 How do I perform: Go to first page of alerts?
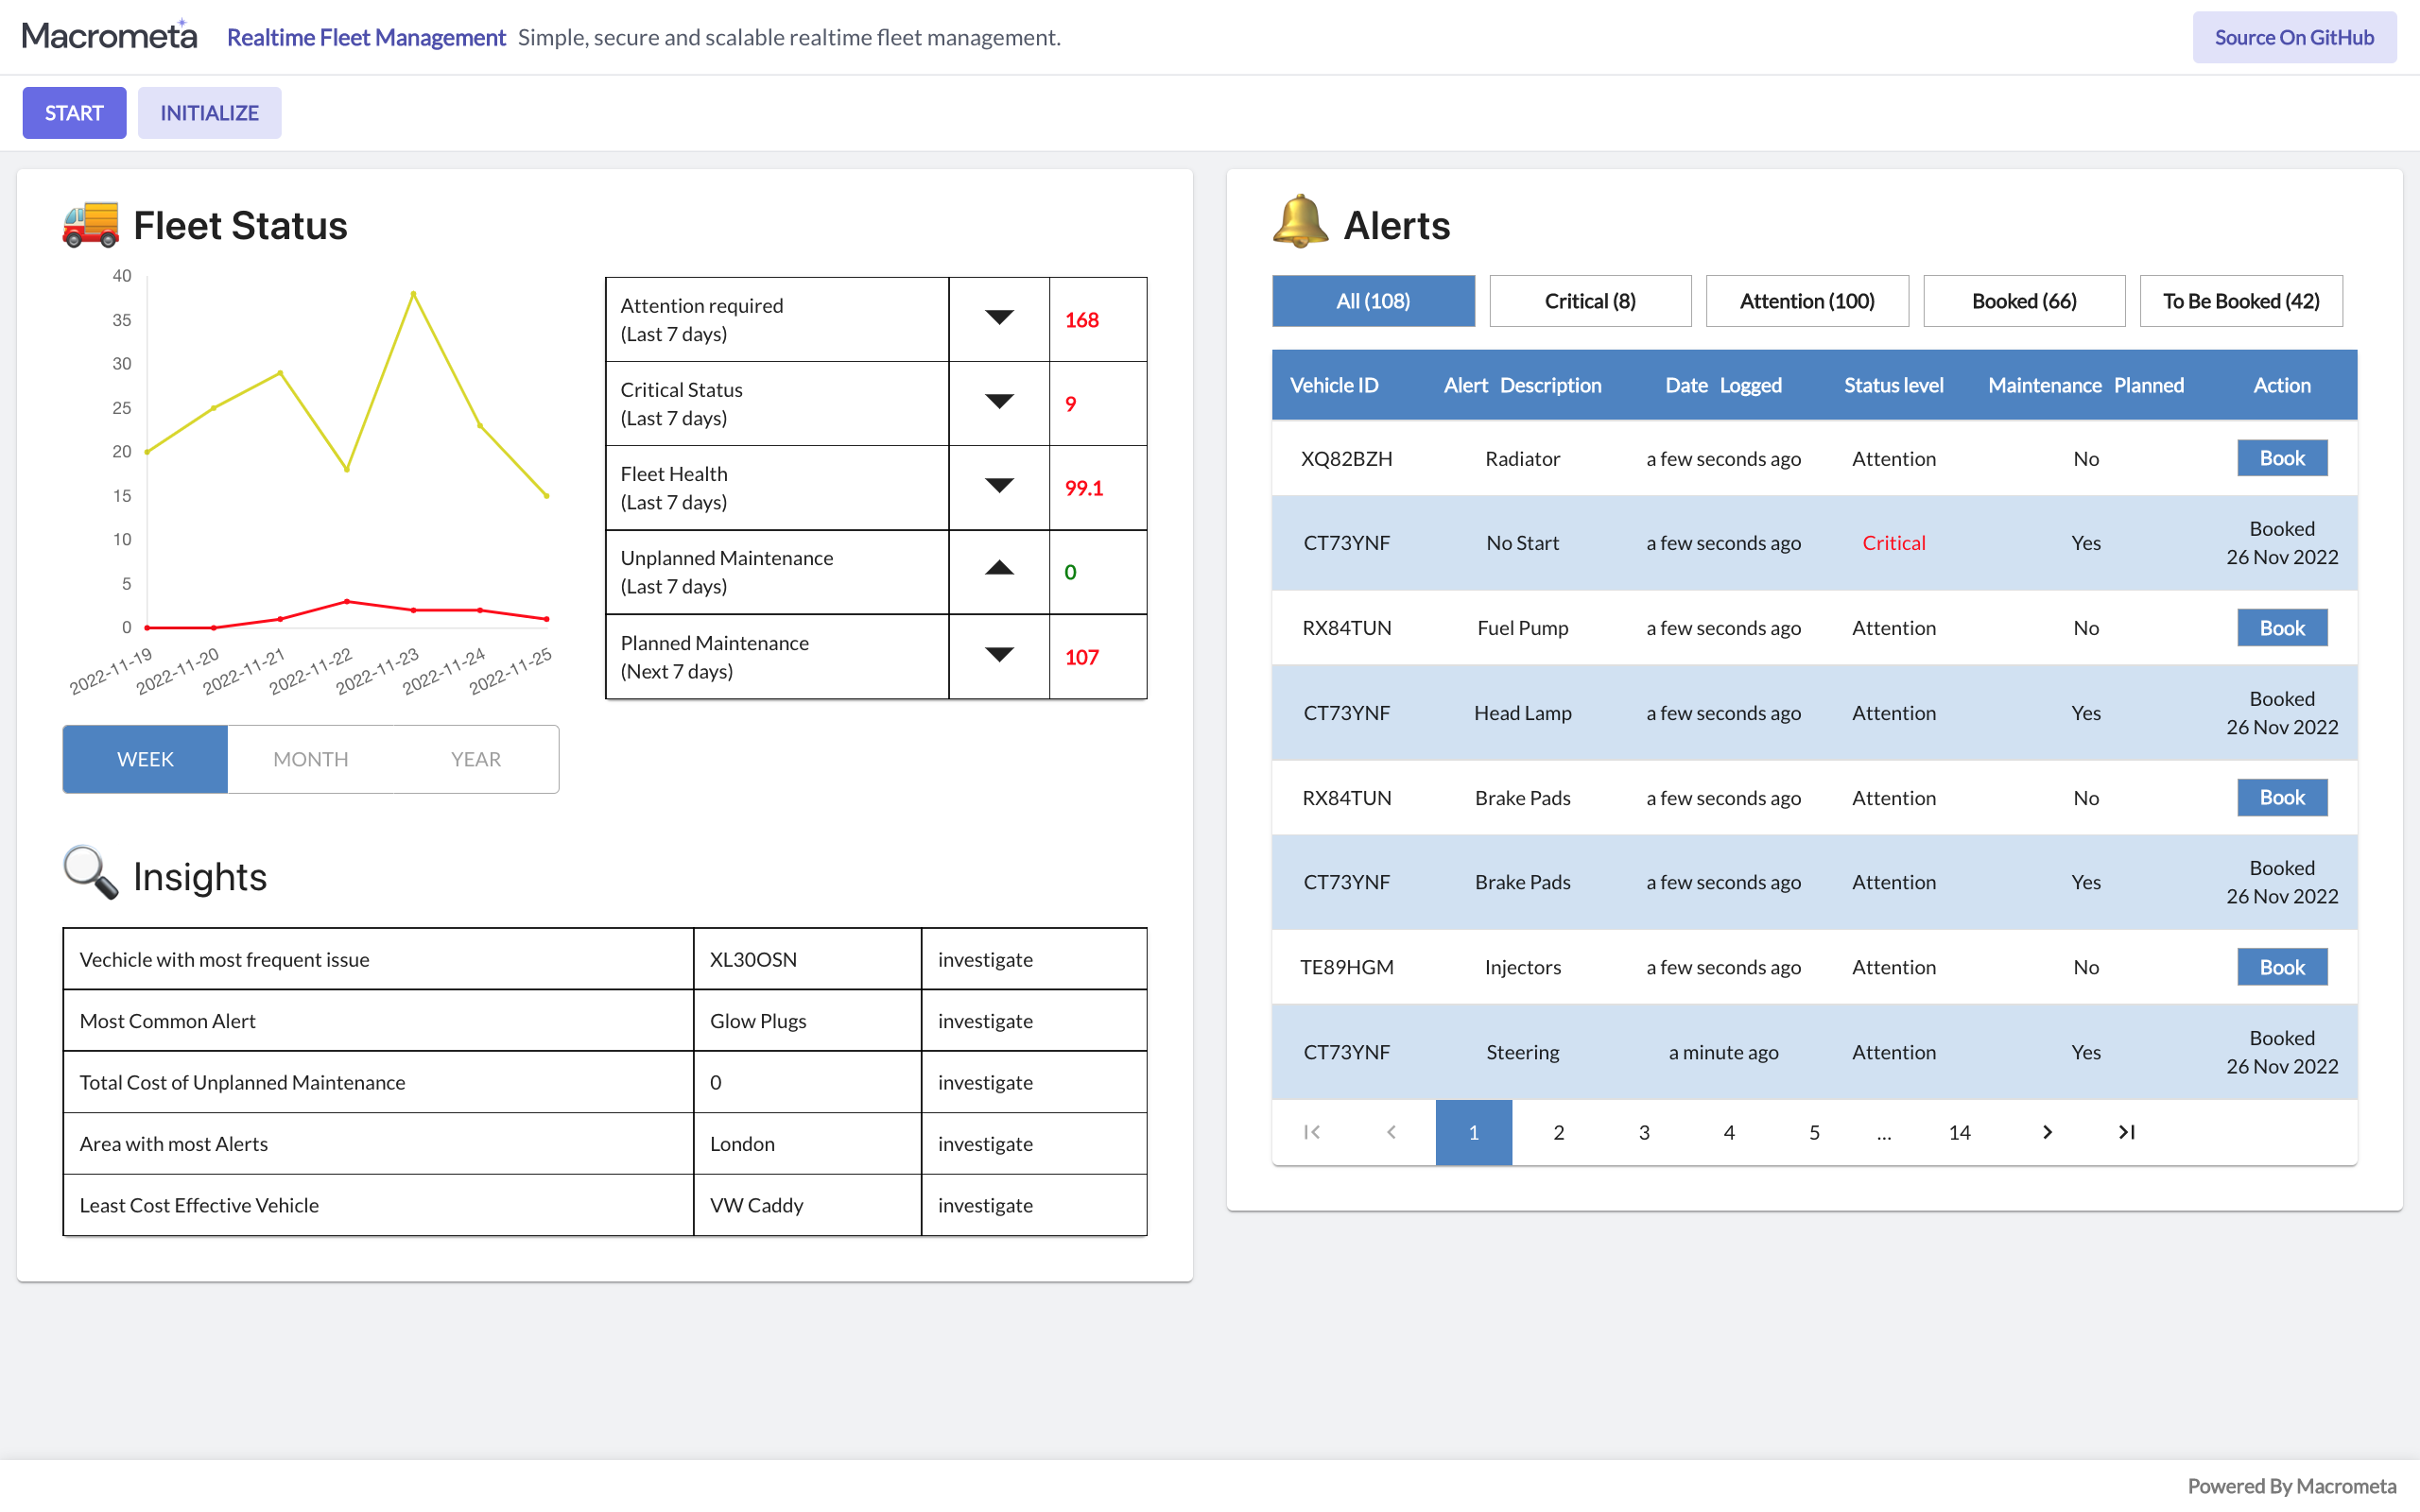point(1312,1132)
